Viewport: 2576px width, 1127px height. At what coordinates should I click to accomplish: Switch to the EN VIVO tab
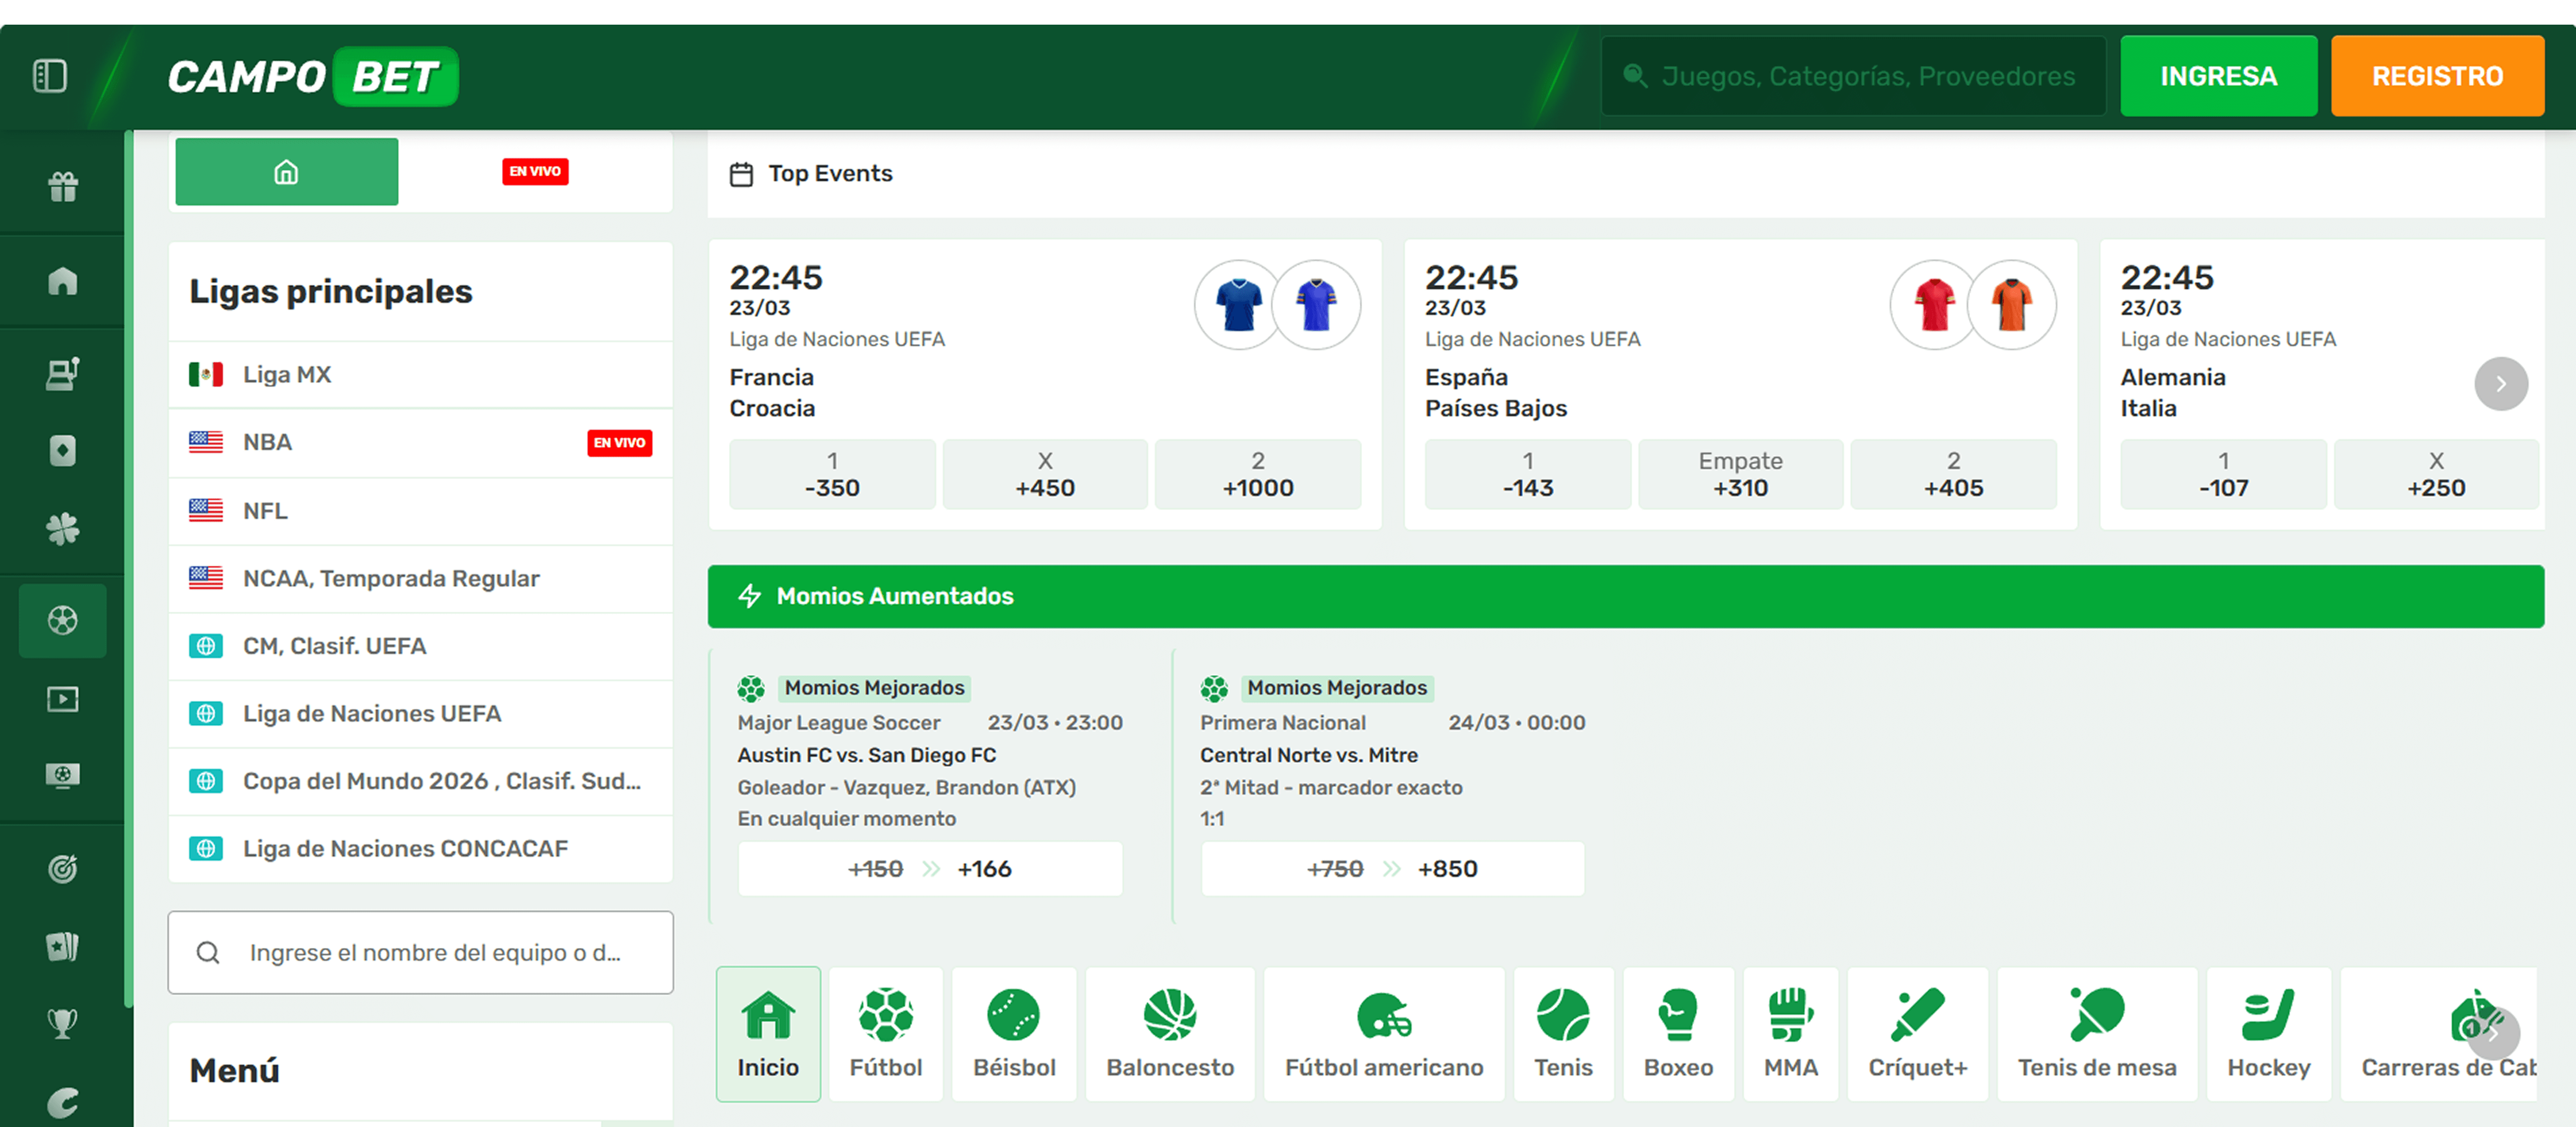(535, 172)
